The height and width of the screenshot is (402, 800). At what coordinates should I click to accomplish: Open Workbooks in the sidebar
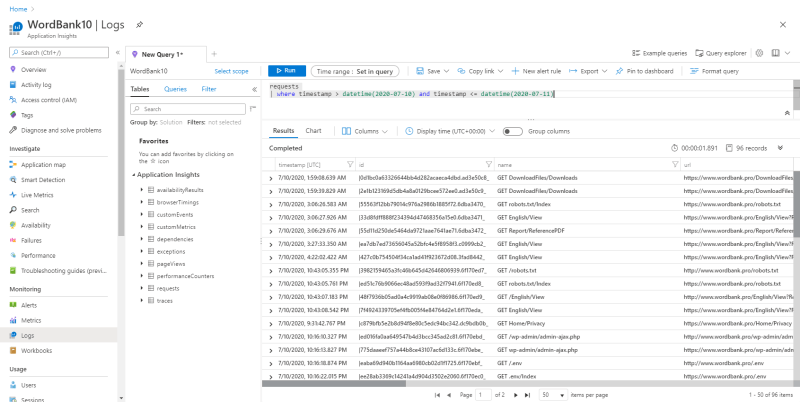tap(36, 350)
